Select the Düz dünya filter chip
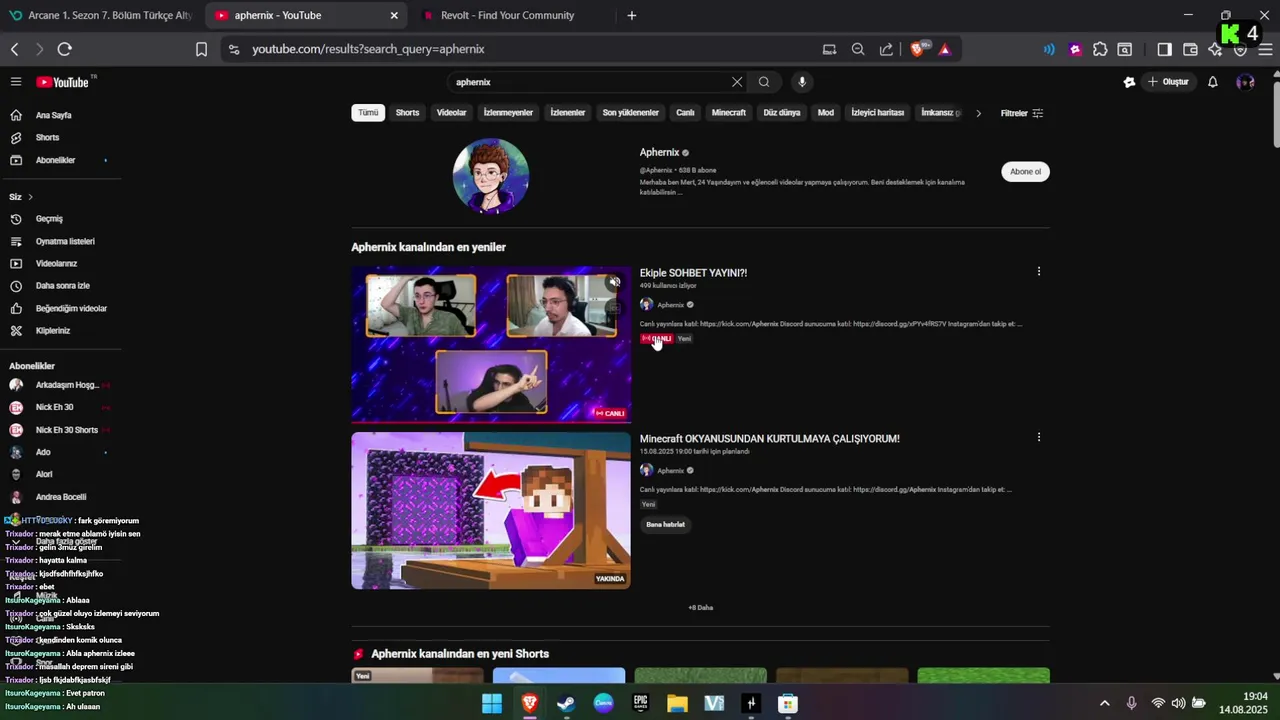This screenshot has height=720, width=1280. pyautogui.click(x=781, y=113)
